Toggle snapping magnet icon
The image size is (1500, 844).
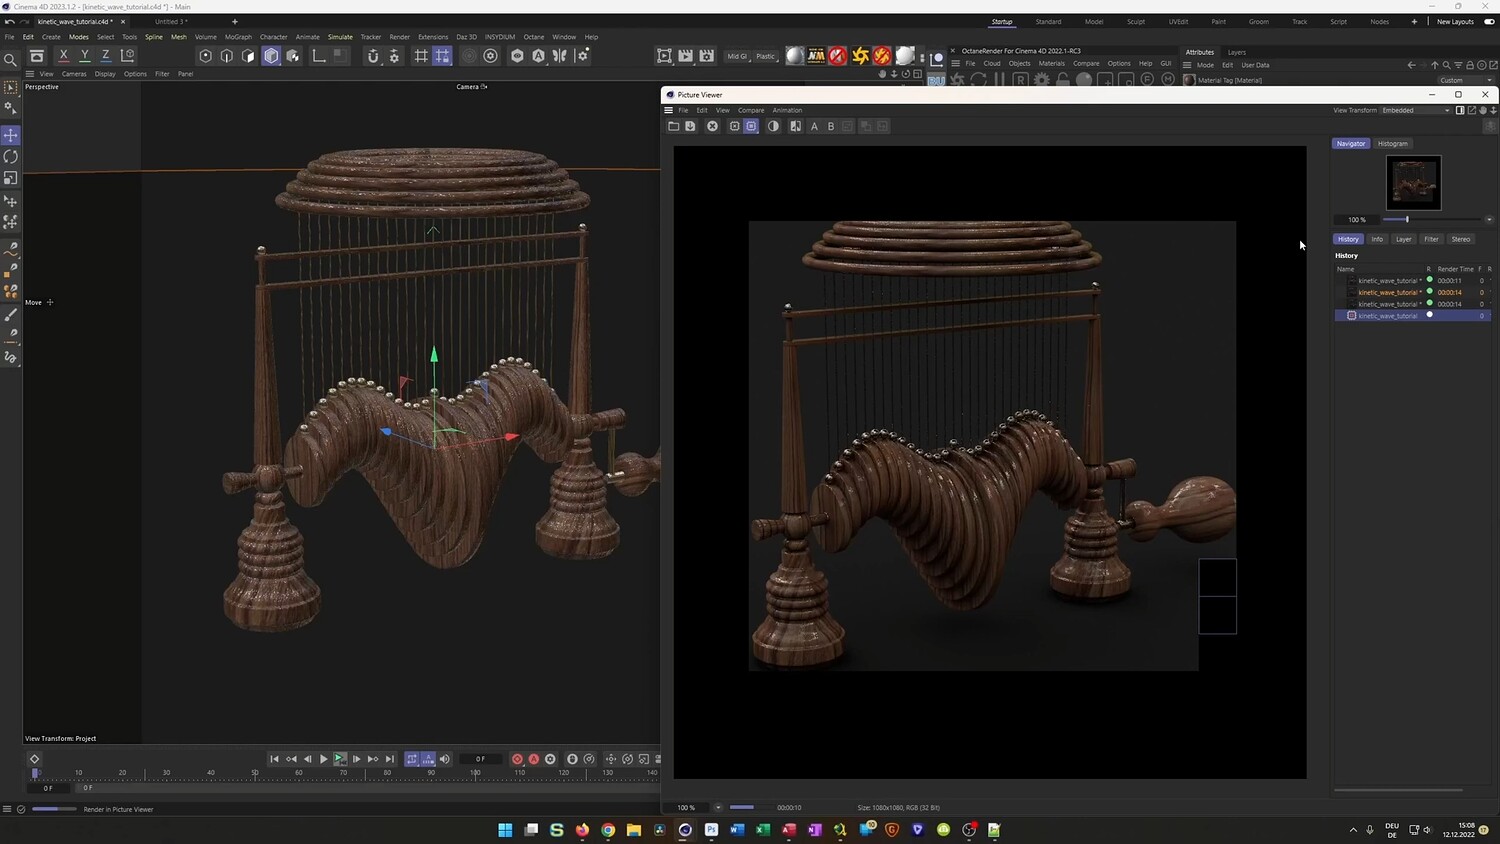coord(373,56)
